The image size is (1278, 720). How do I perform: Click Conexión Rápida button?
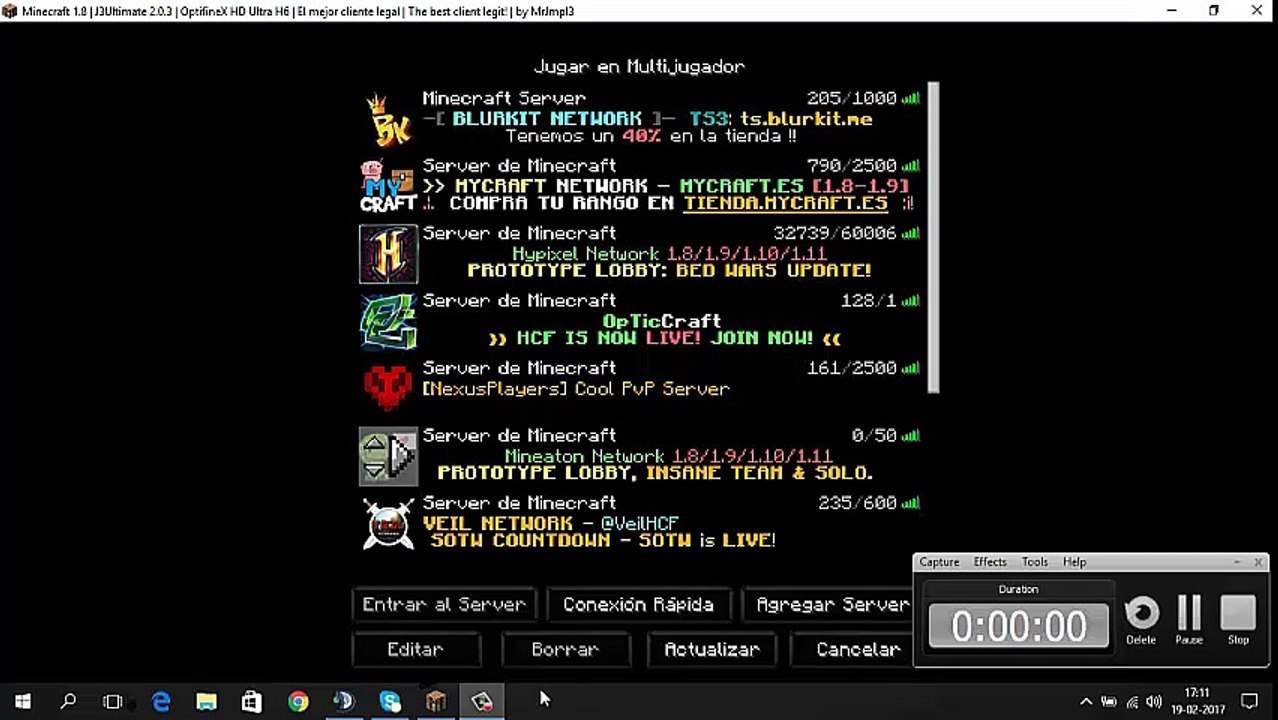[x=639, y=605]
